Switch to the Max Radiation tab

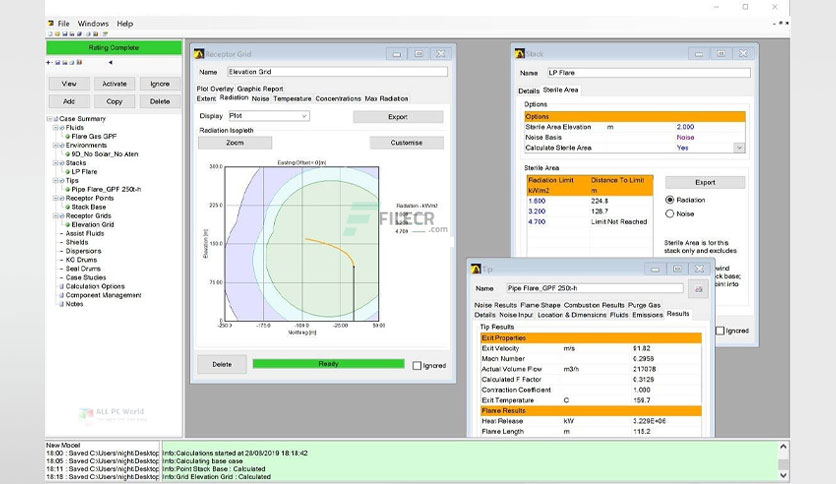387,99
